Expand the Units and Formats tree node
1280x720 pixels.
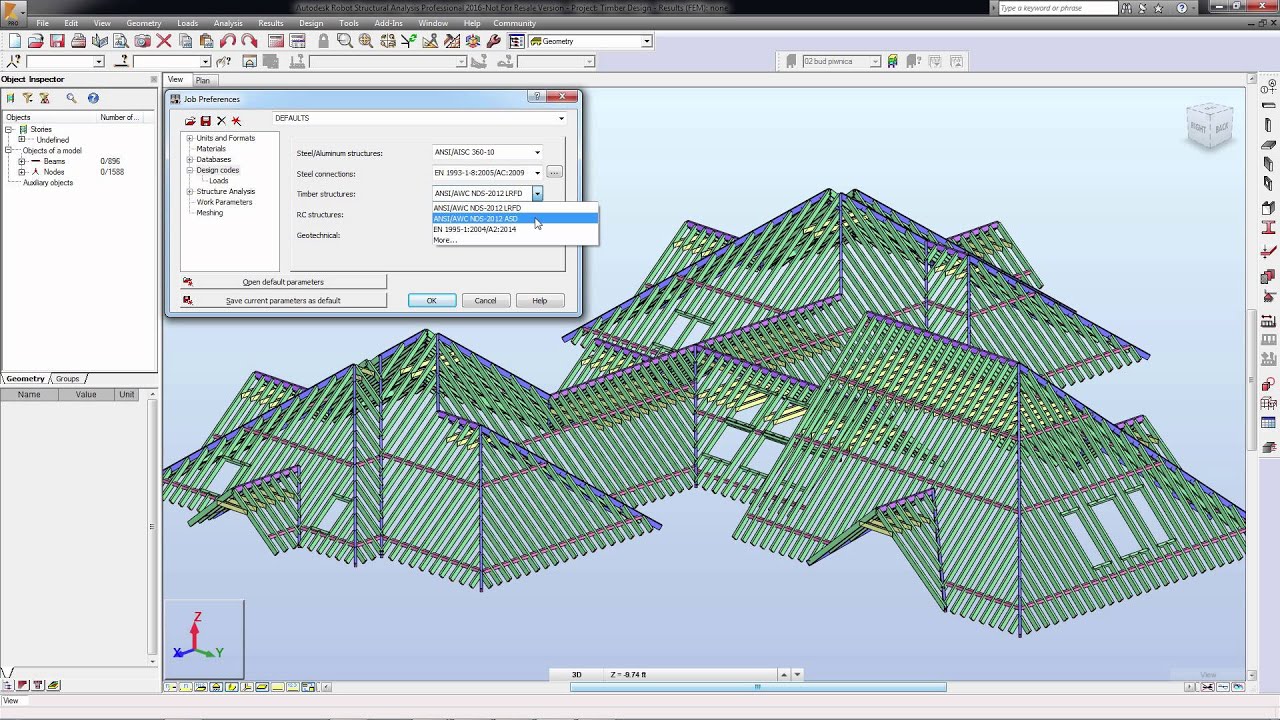[x=189, y=138]
